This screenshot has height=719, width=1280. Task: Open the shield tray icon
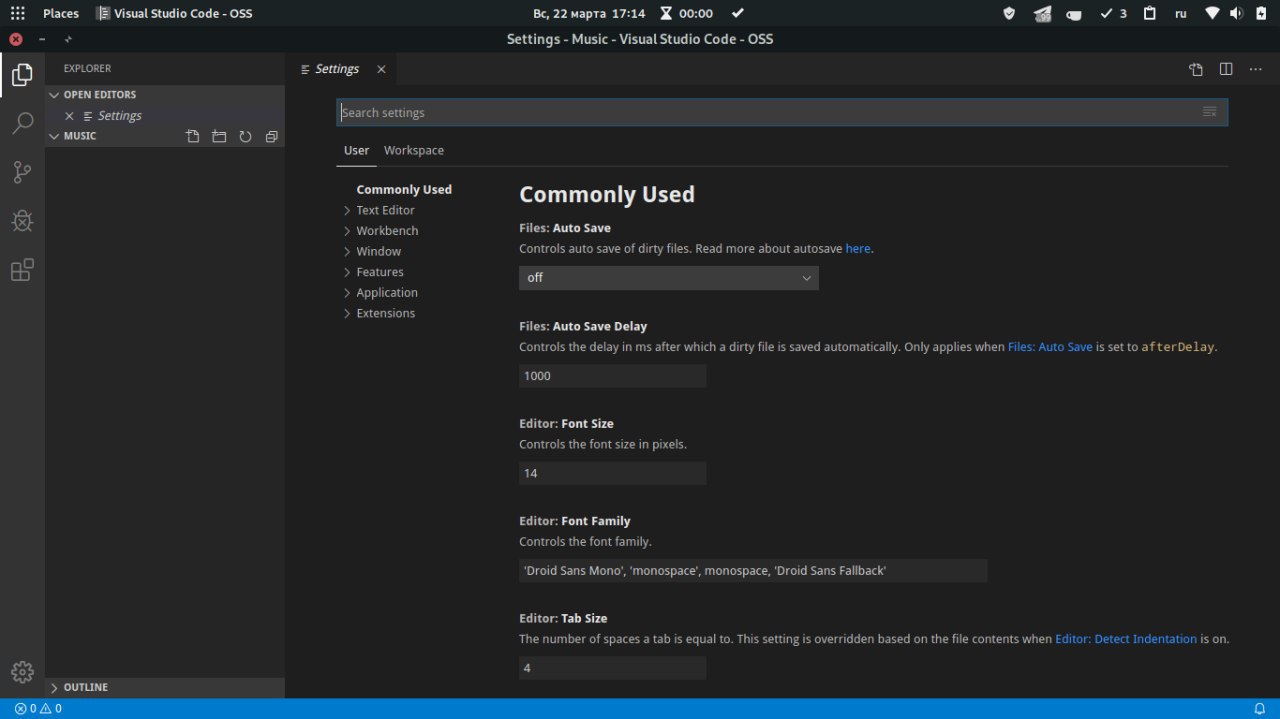1009,13
